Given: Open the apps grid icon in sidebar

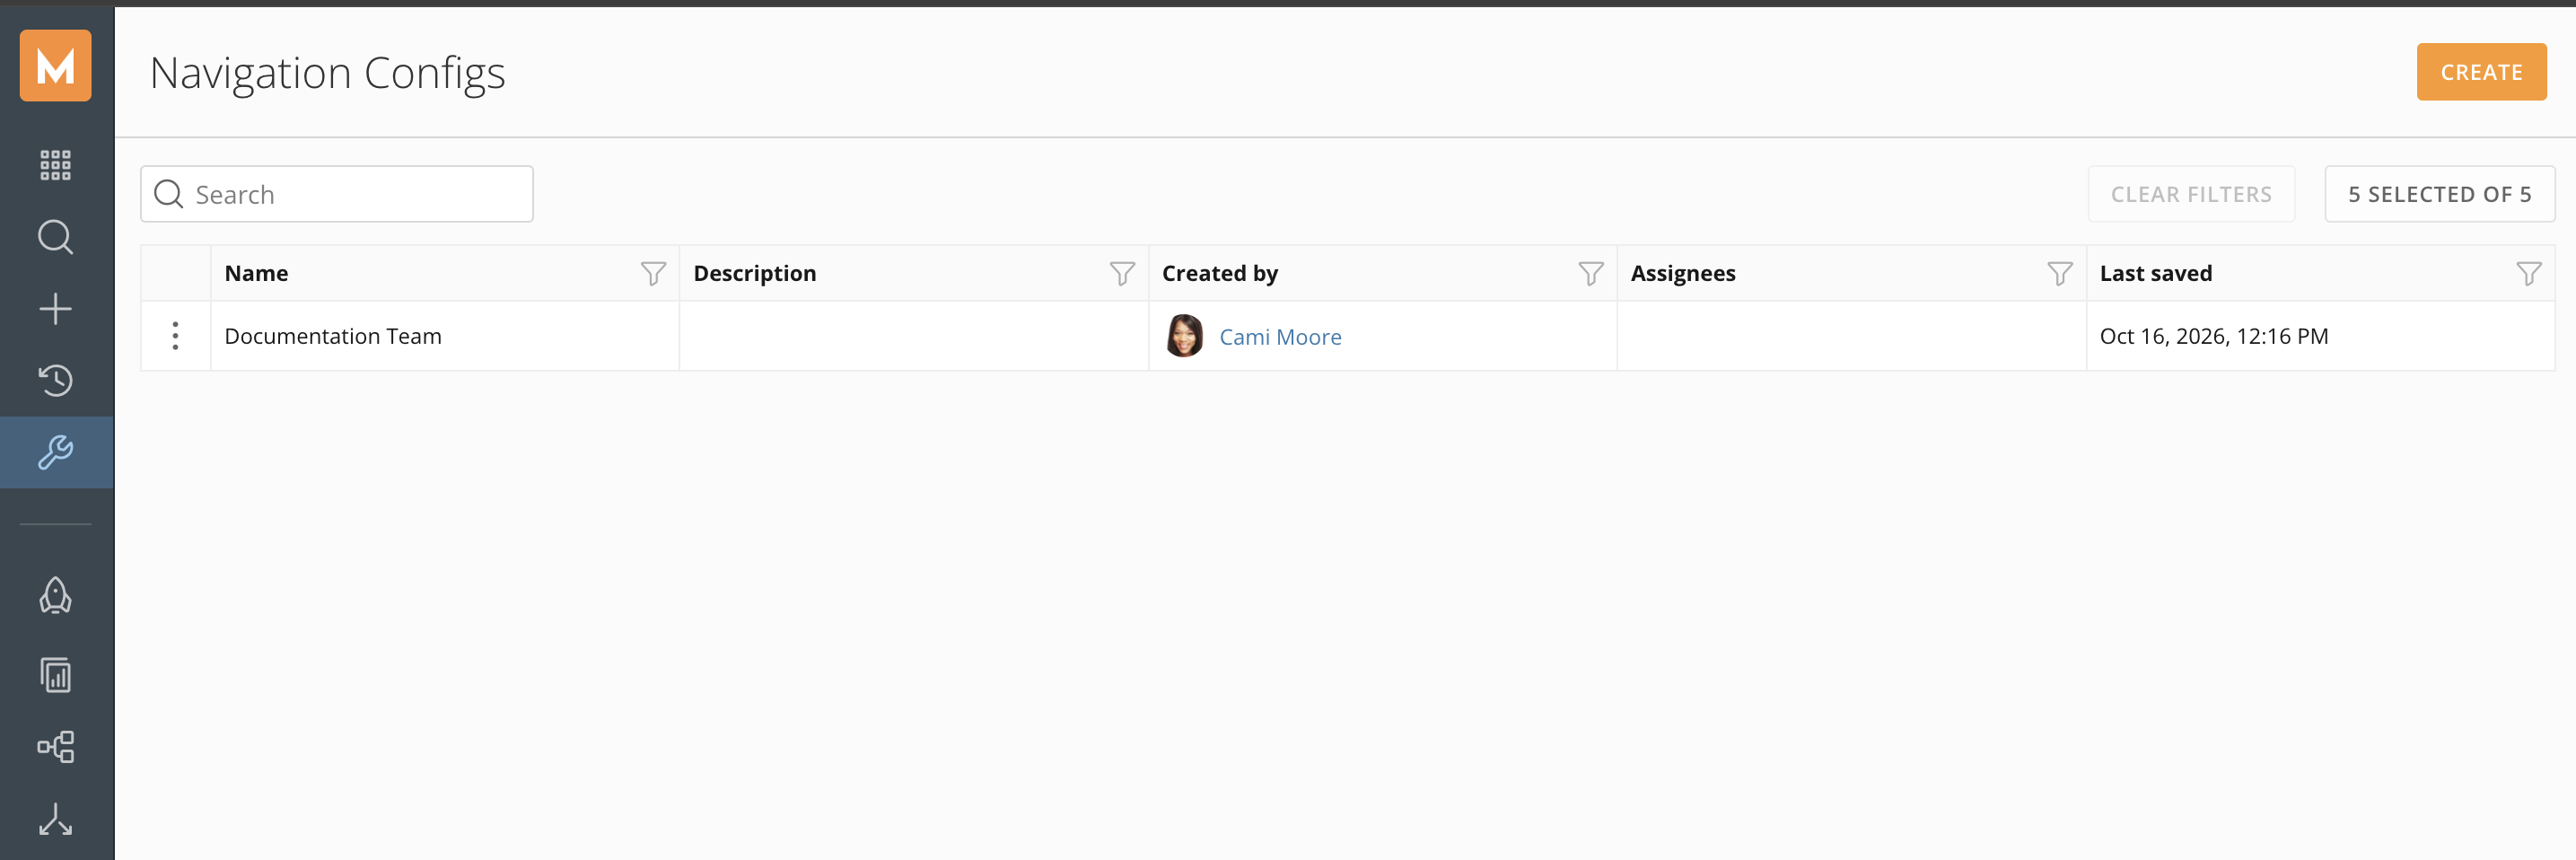Looking at the screenshot, I should 56,165.
